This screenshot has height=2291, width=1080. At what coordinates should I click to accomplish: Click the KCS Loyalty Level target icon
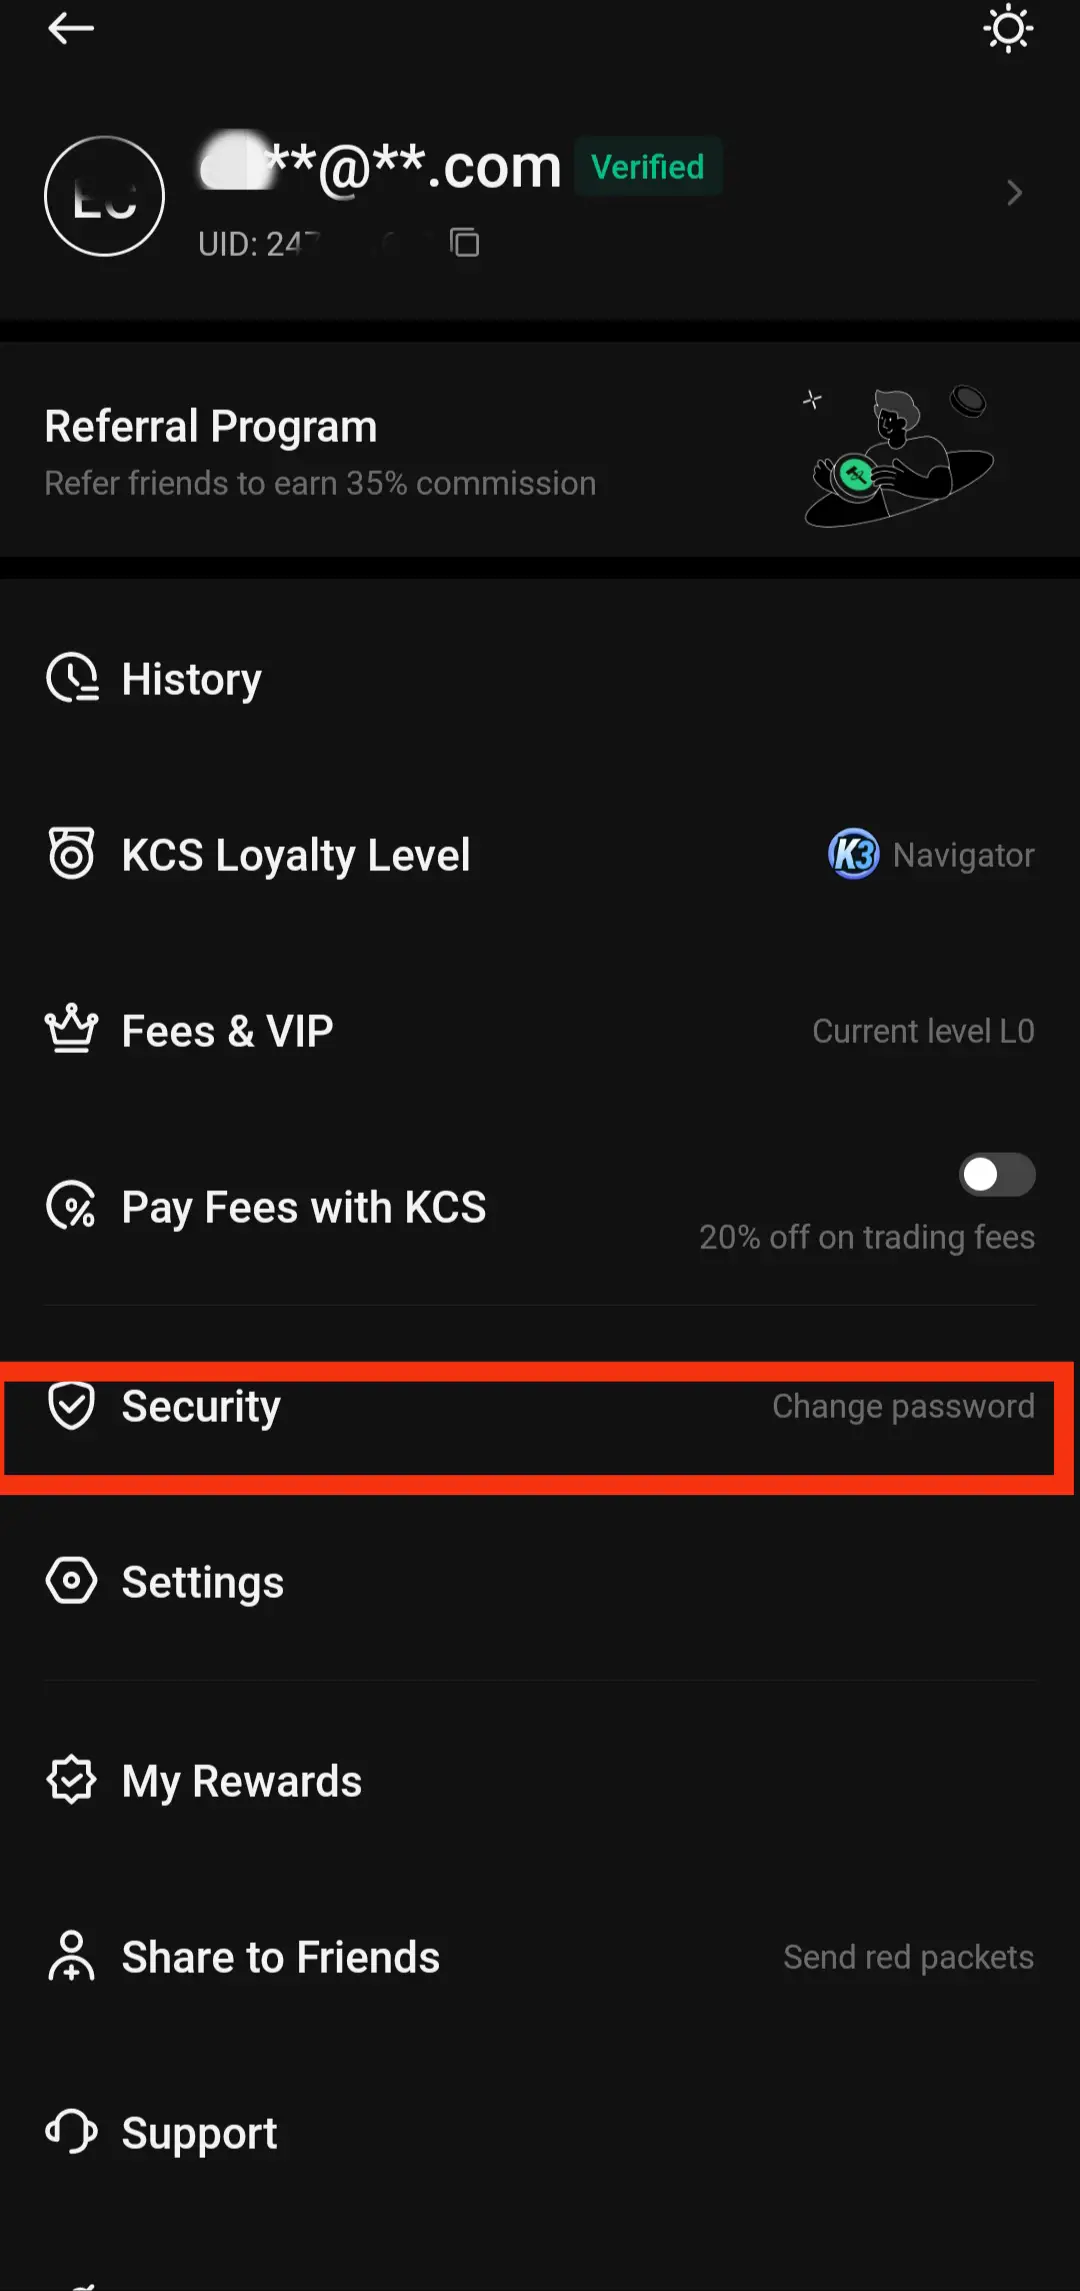click(x=71, y=854)
